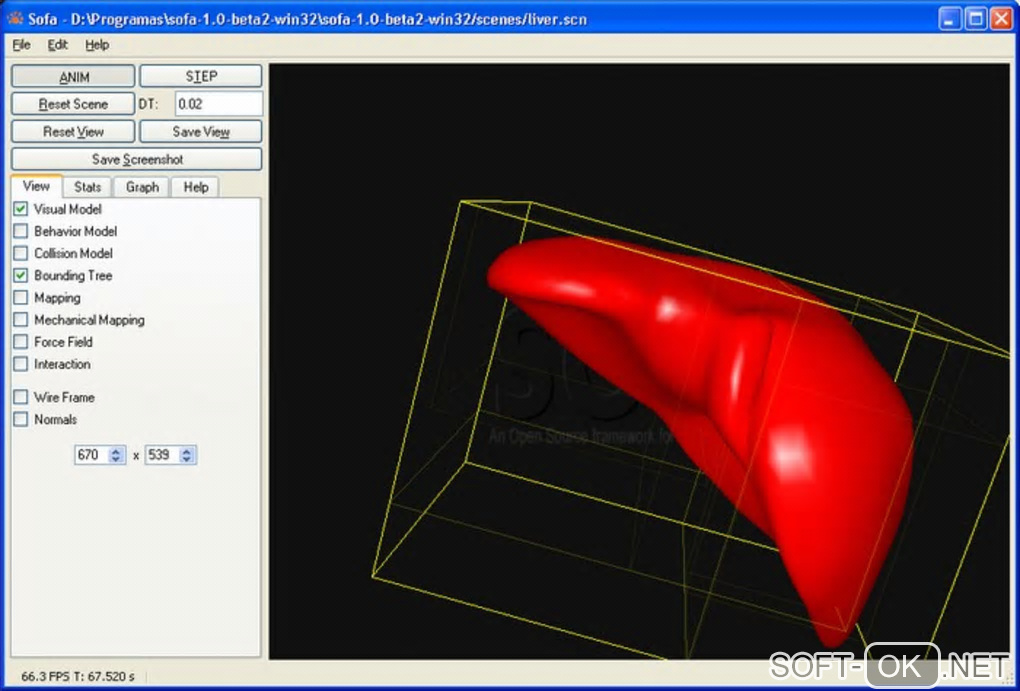1020x691 pixels.
Task: Open the Help menu in menu bar
Action: tap(97, 45)
